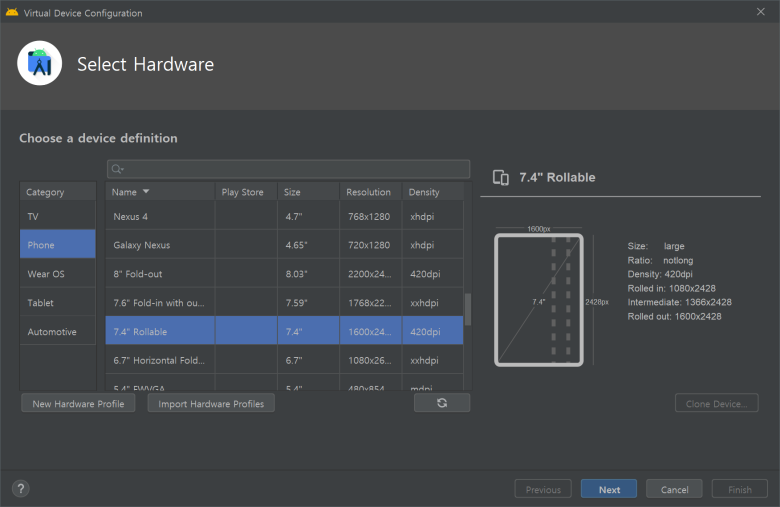Click the 768x1280 resolution cell
The width and height of the screenshot is (780, 507).
(x=369, y=216)
